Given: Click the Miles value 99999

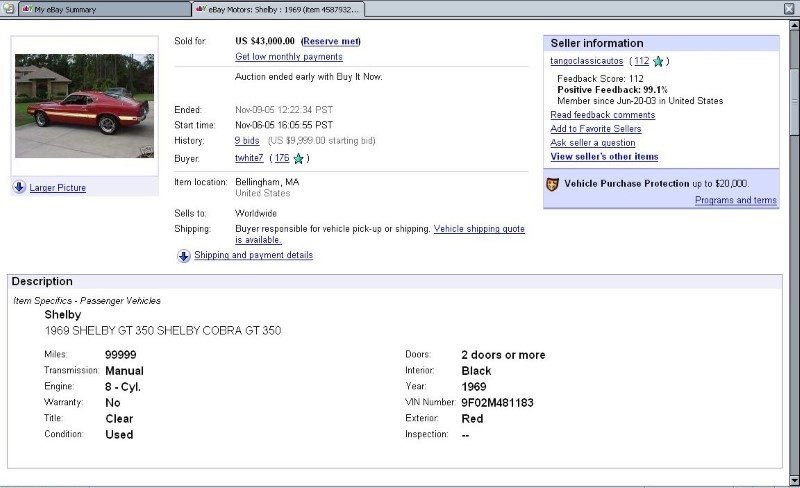Looking at the screenshot, I should tap(120, 355).
